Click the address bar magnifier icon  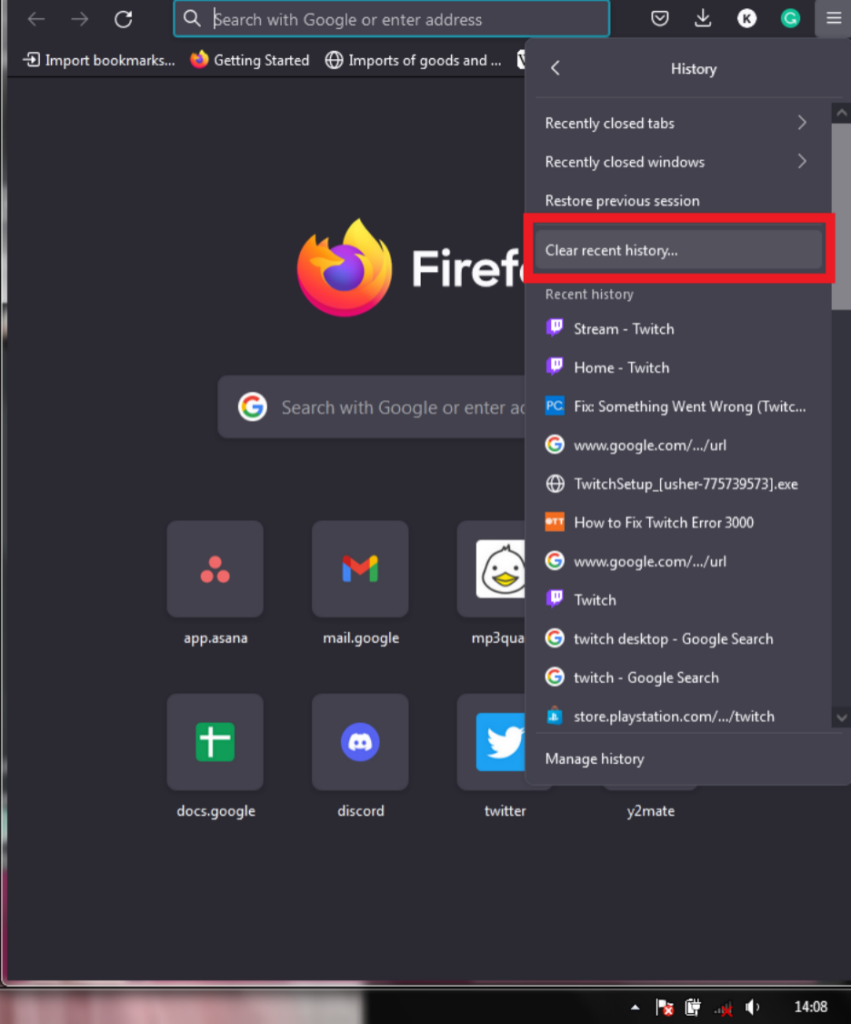(x=191, y=18)
